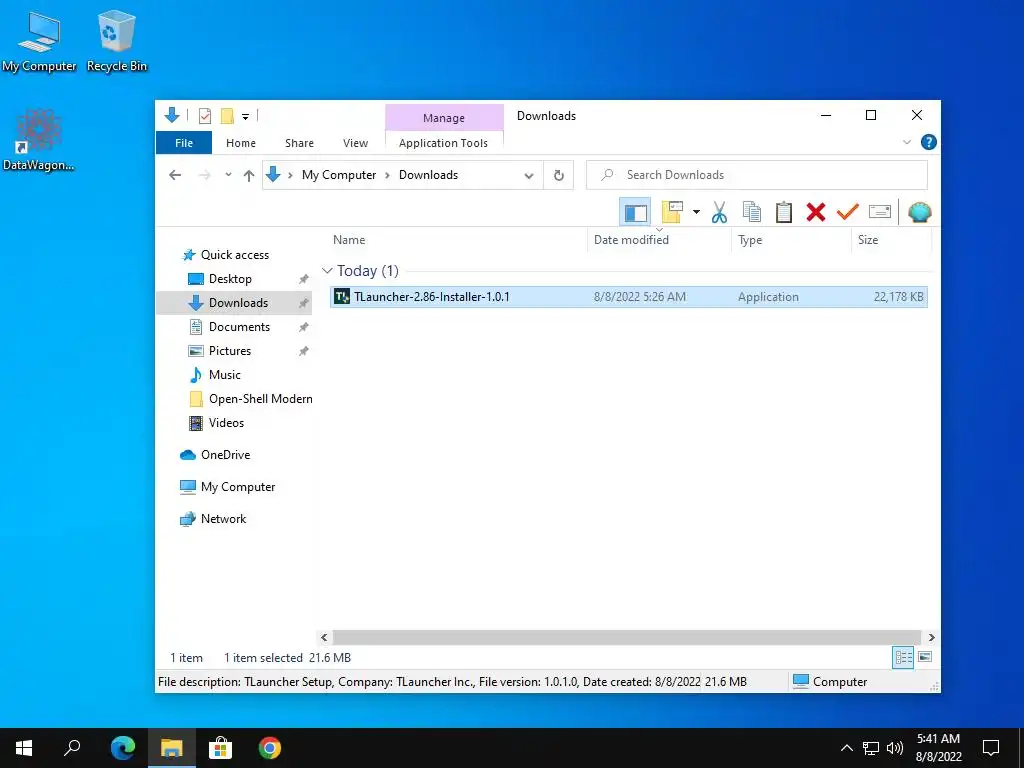Launch Microsoft Edge from taskbar
This screenshot has width=1024, height=768.
[122, 748]
